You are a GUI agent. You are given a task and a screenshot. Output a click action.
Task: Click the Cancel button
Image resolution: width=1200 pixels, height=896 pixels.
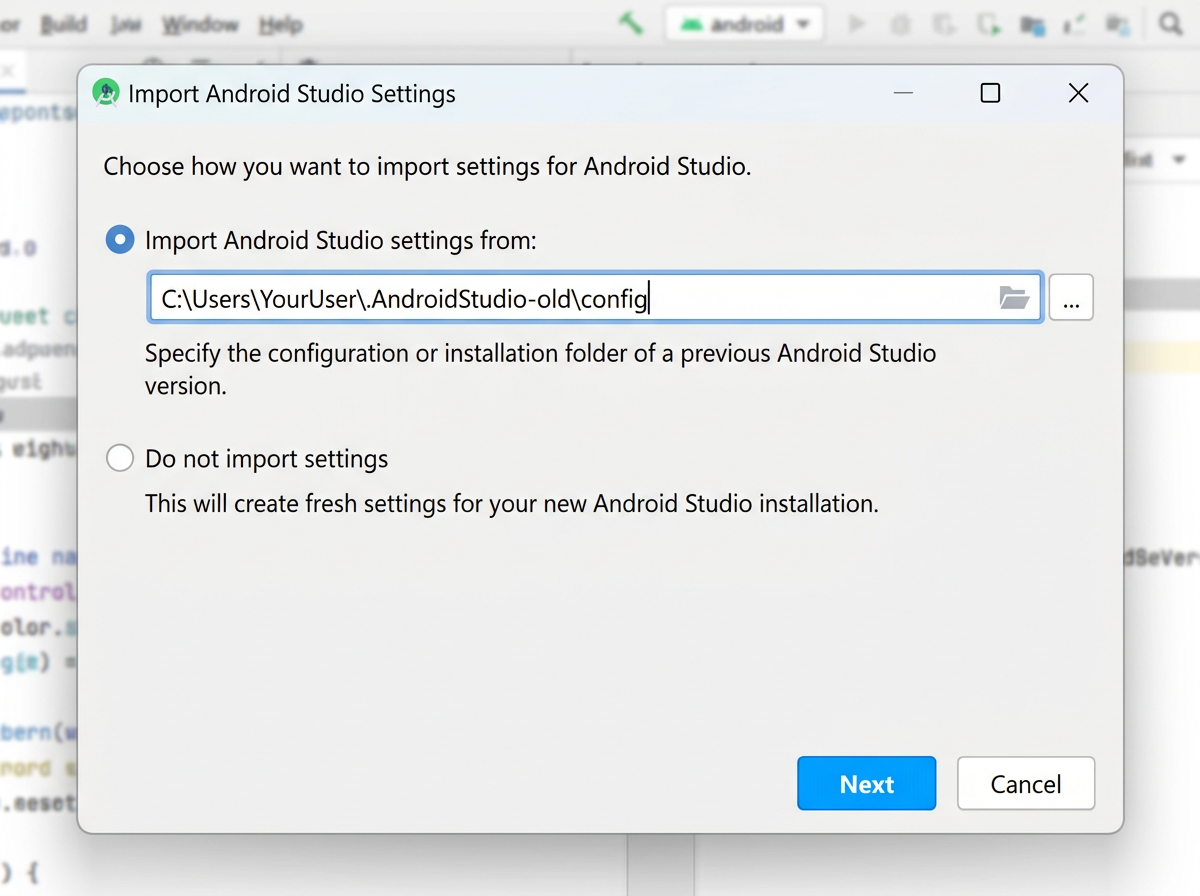click(1026, 783)
